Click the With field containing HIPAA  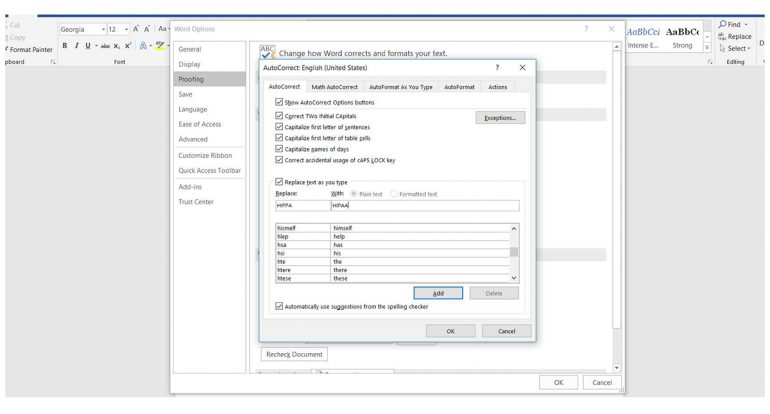(x=425, y=205)
